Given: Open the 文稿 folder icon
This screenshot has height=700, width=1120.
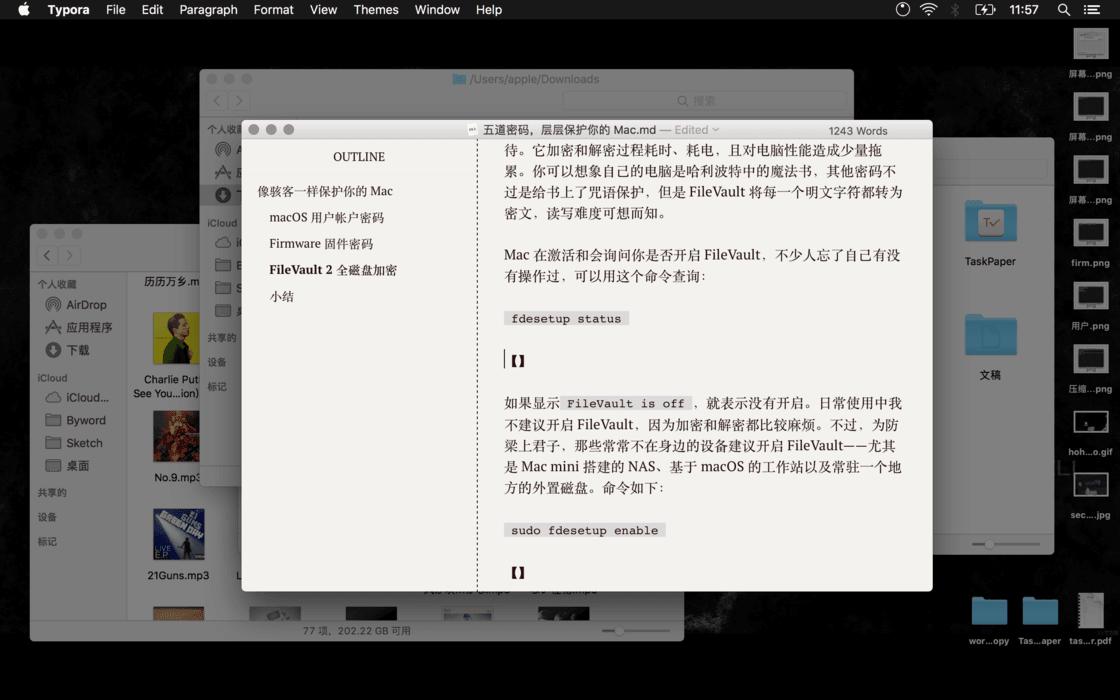Looking at the screenshot, I should pyautogui.click(x=990, y=334).
